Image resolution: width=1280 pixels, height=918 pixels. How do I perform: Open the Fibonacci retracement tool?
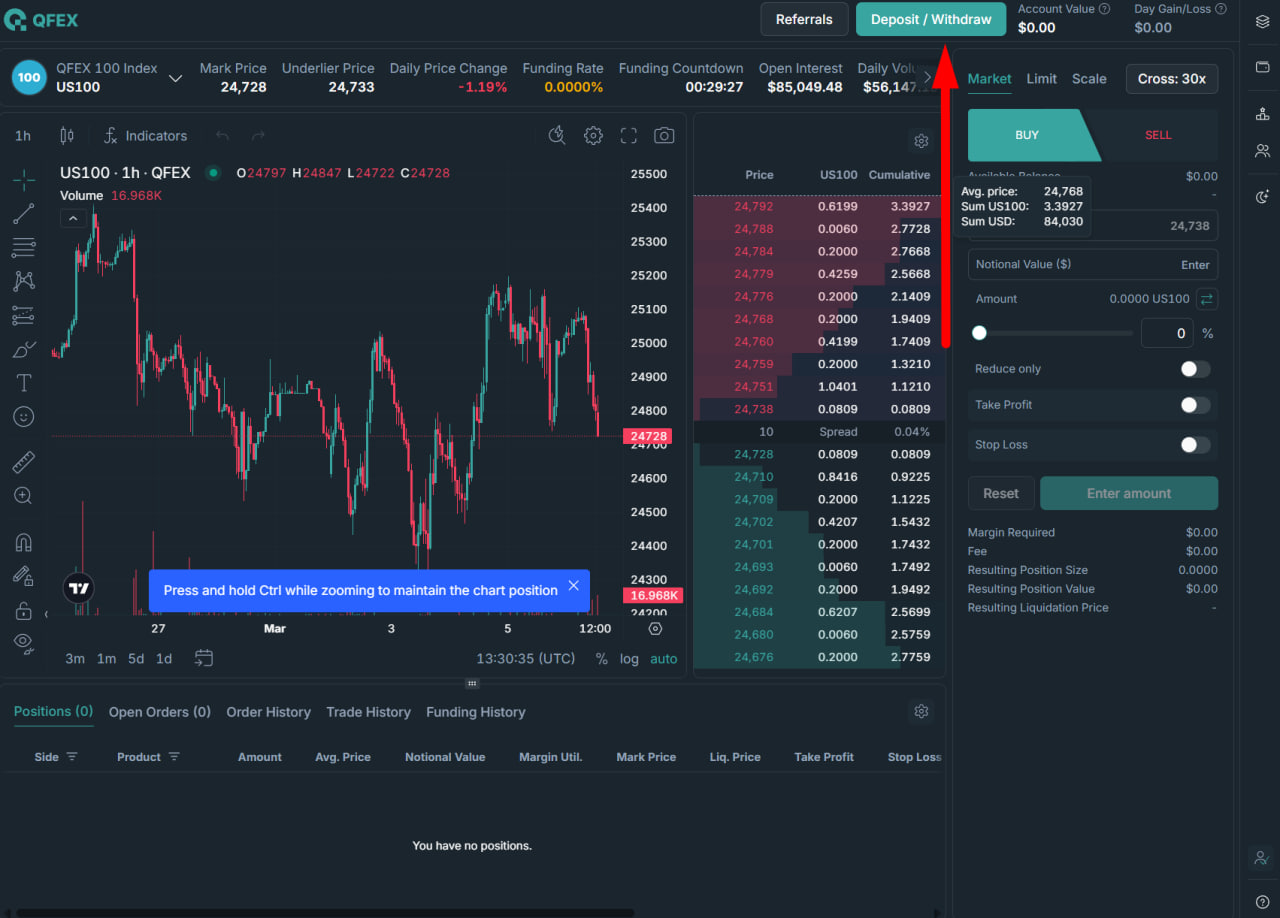[x=24, y=247]
